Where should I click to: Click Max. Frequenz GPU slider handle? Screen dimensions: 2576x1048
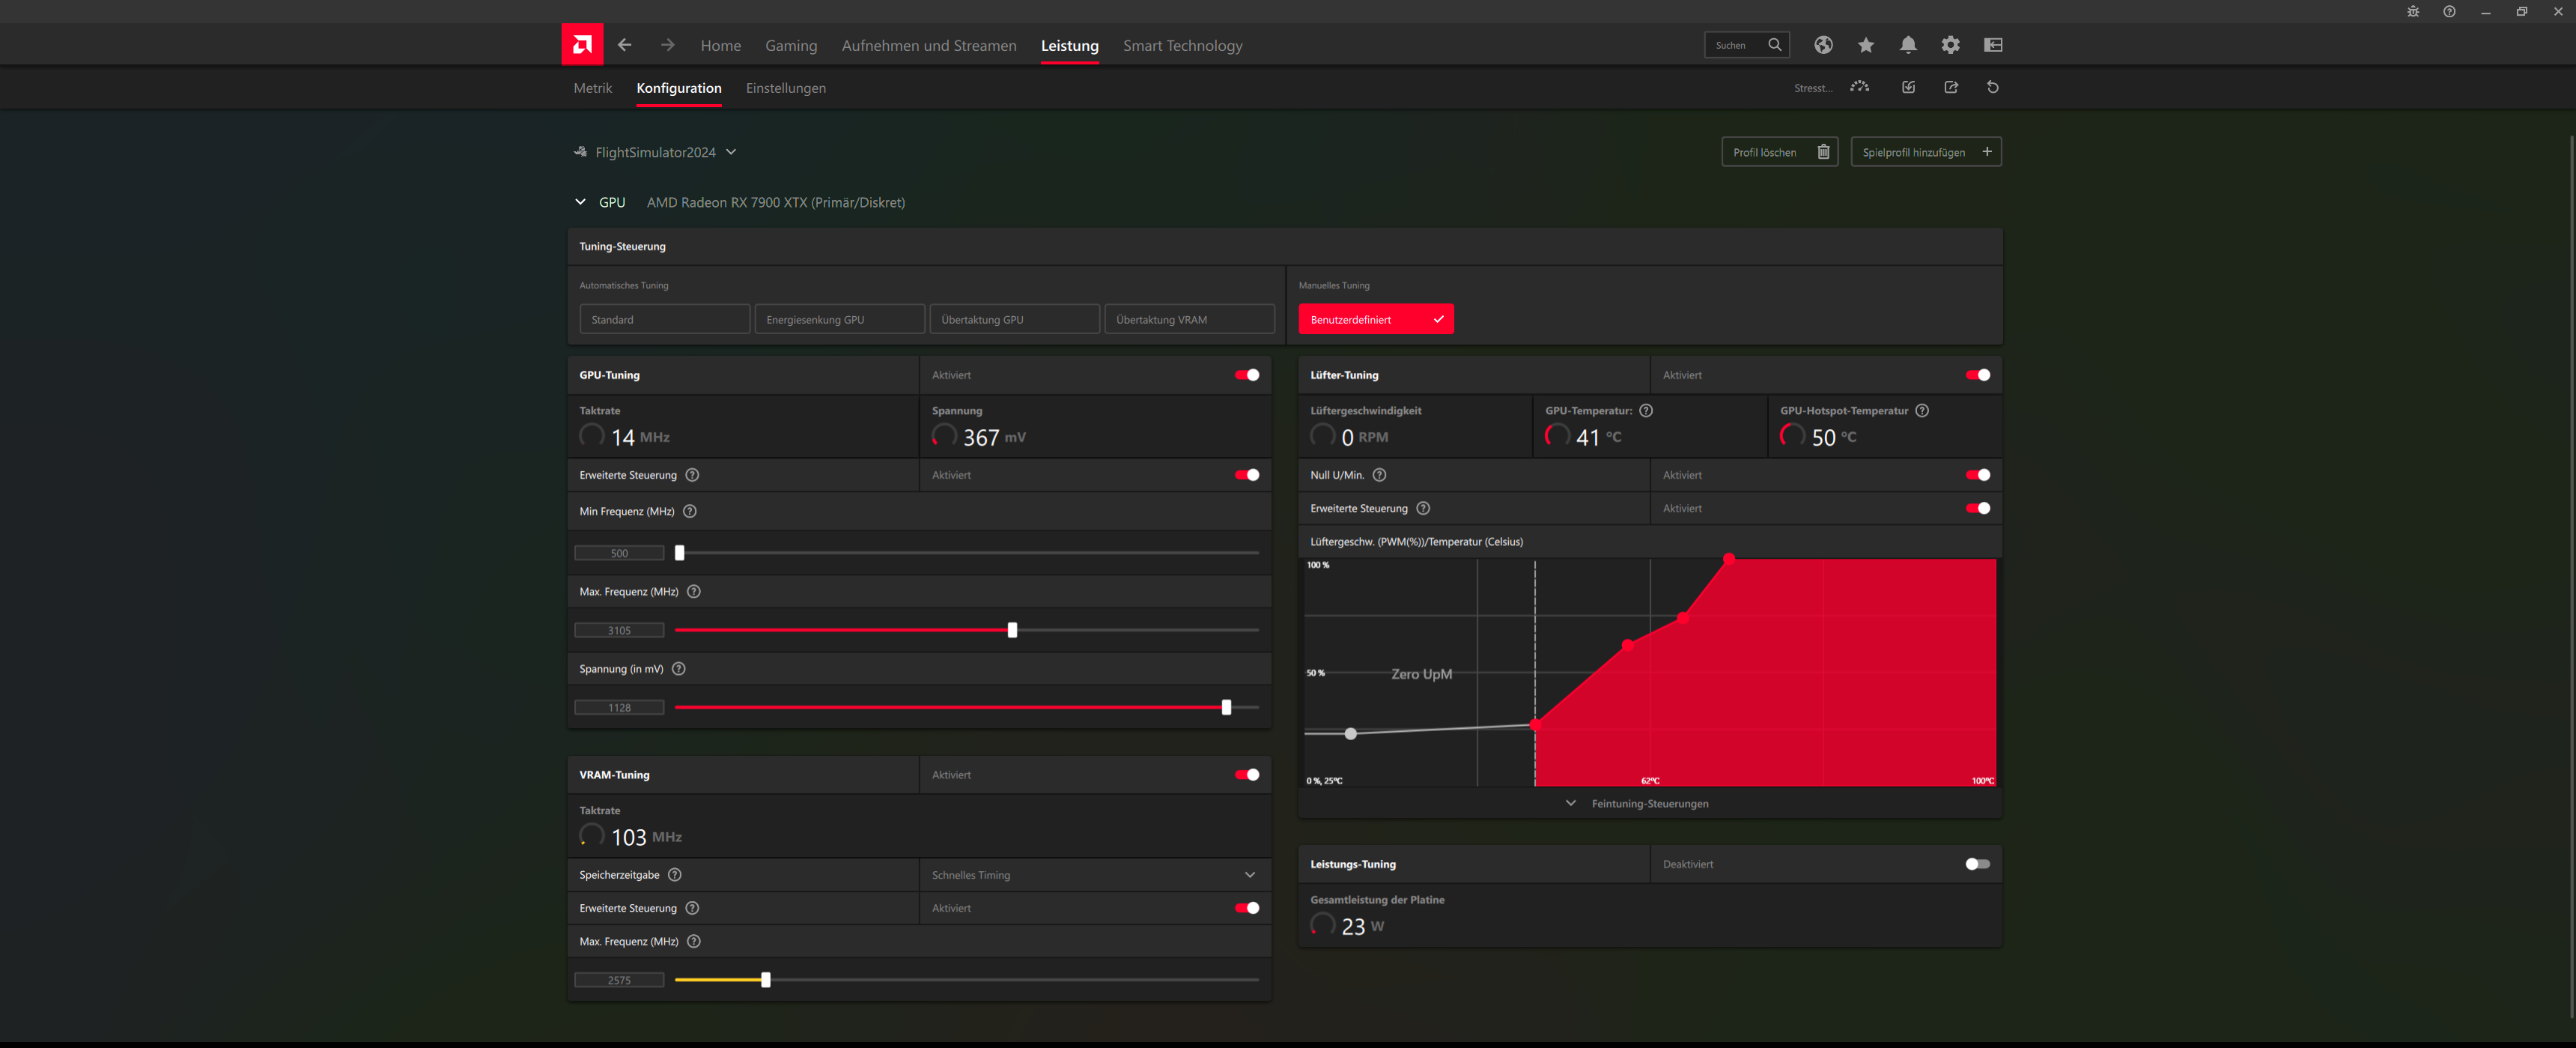click(1012, 630)
